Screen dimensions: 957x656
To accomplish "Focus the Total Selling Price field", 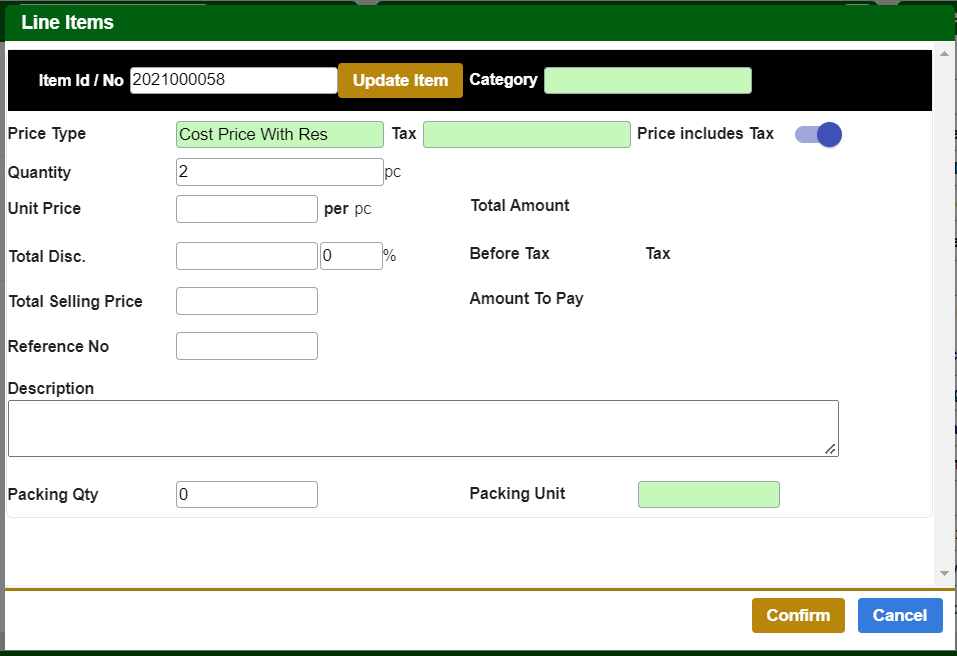I will coord(246,301).
